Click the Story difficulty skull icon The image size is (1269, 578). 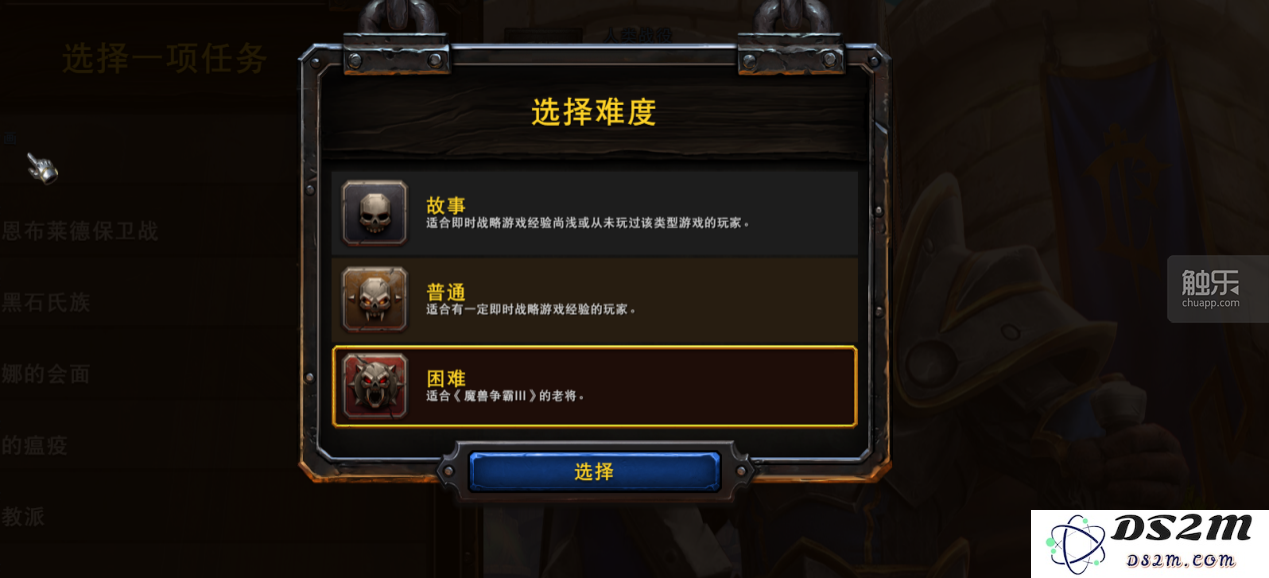(375, 213)
